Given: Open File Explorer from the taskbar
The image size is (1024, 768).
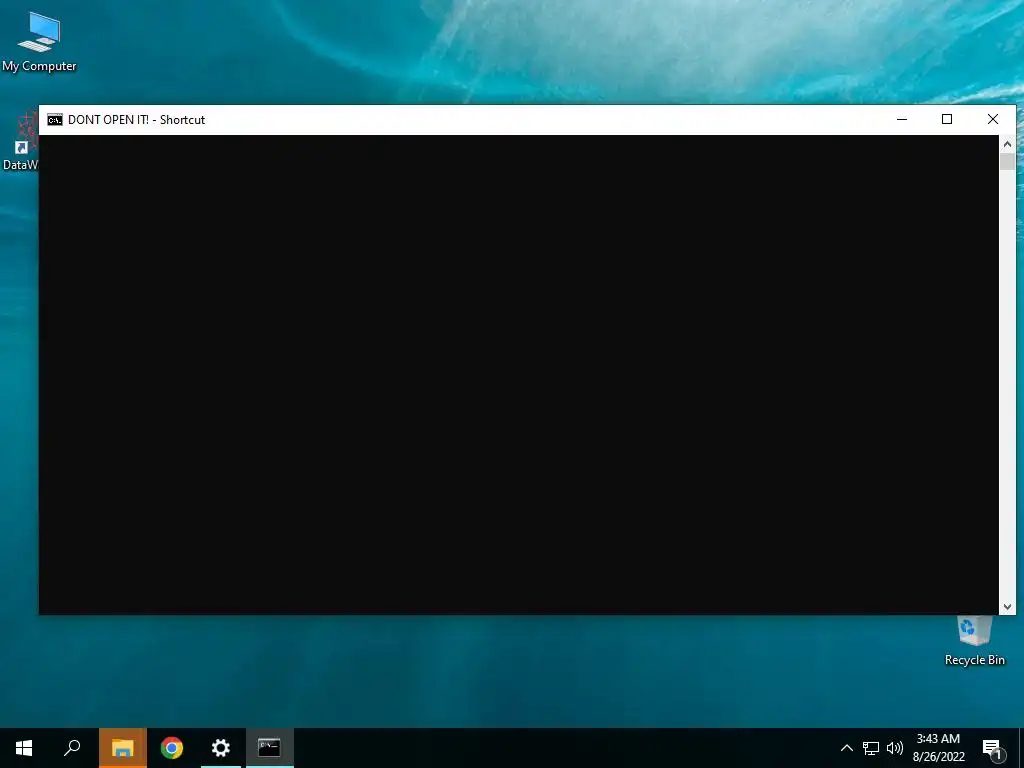Looking at the screenshot, I should pyautogui.click(x=123, y=748).
